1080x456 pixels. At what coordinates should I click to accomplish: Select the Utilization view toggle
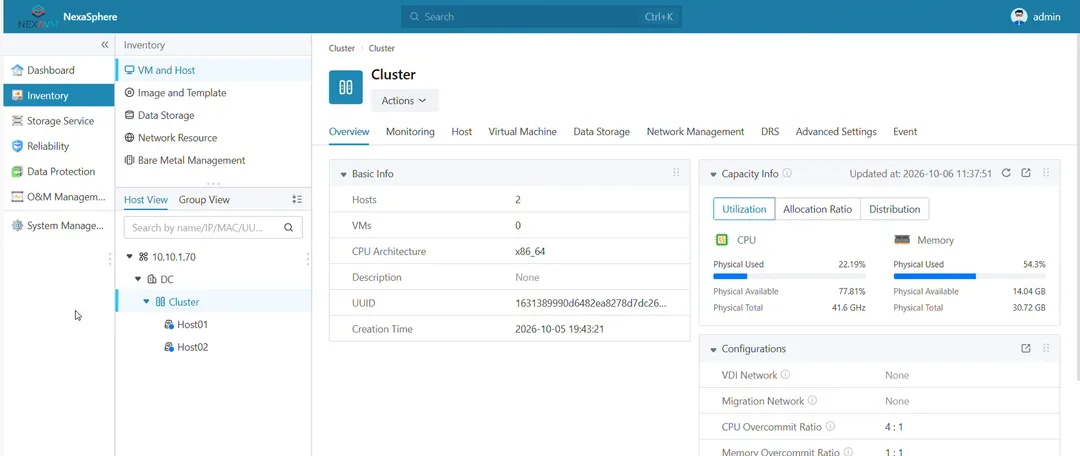point(744,209)
